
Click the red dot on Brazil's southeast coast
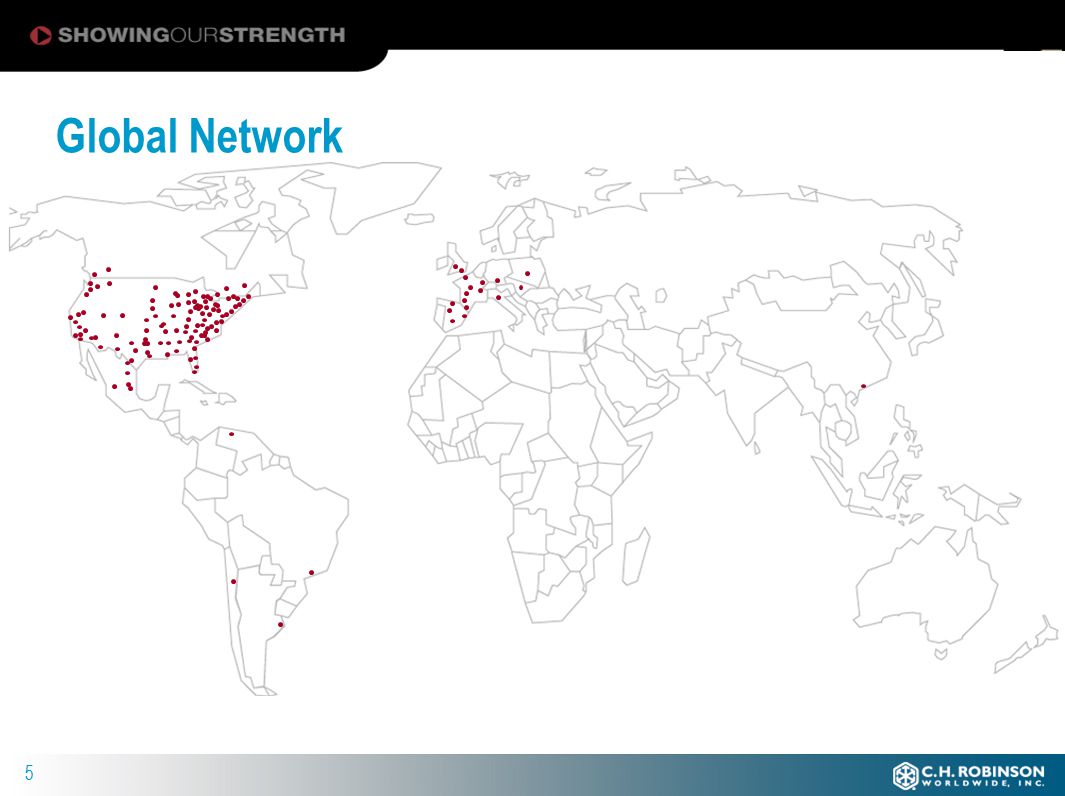tap(312, 573)
